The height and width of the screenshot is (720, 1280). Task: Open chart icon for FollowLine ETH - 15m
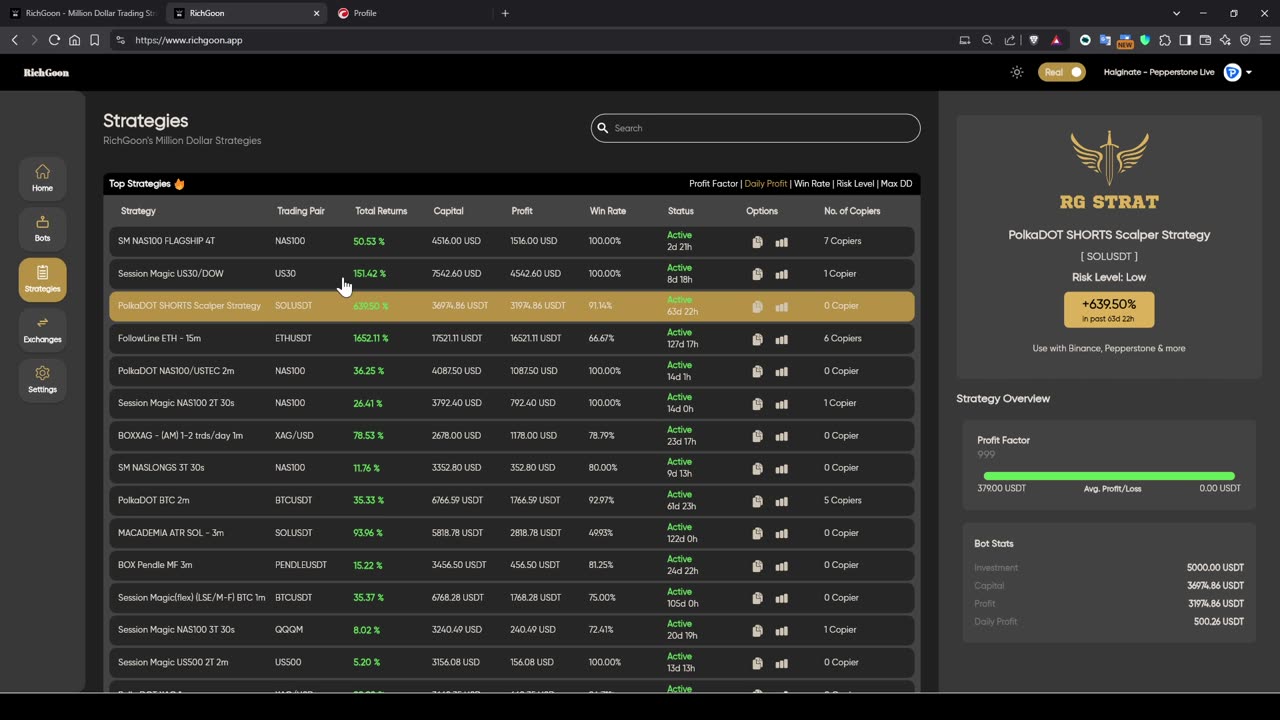[782, 339]
